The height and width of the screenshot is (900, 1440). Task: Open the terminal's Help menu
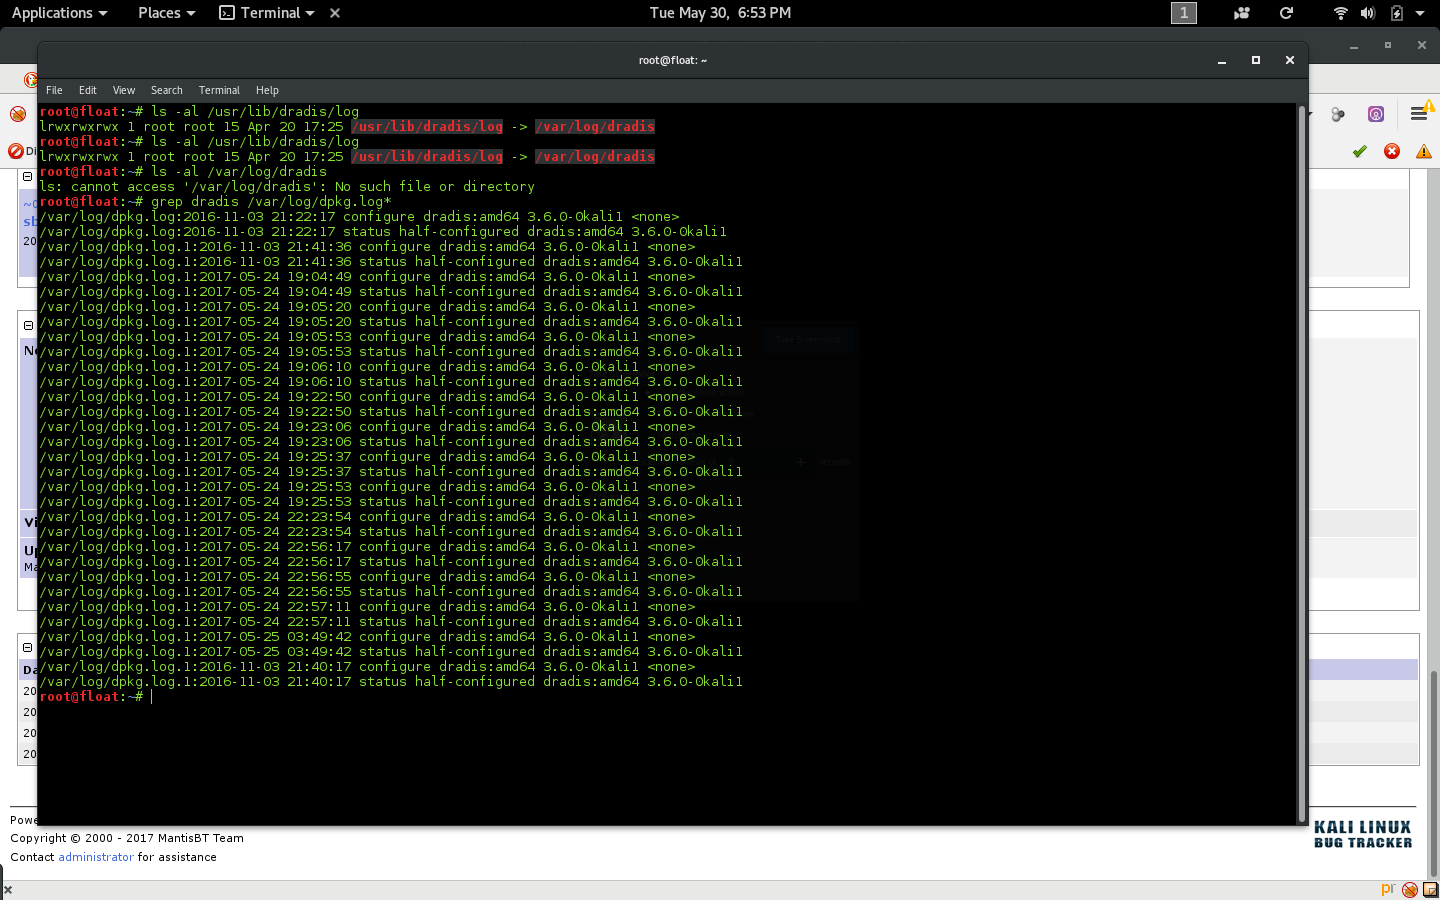[267, 90]
